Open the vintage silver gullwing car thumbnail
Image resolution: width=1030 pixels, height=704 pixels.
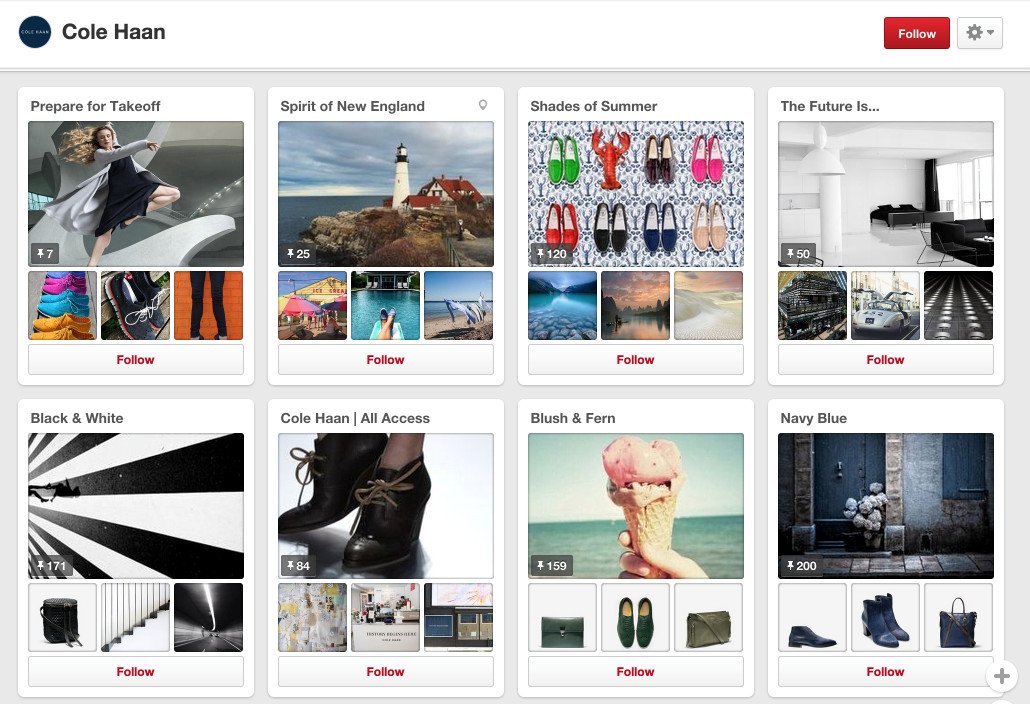pos(885,305)
